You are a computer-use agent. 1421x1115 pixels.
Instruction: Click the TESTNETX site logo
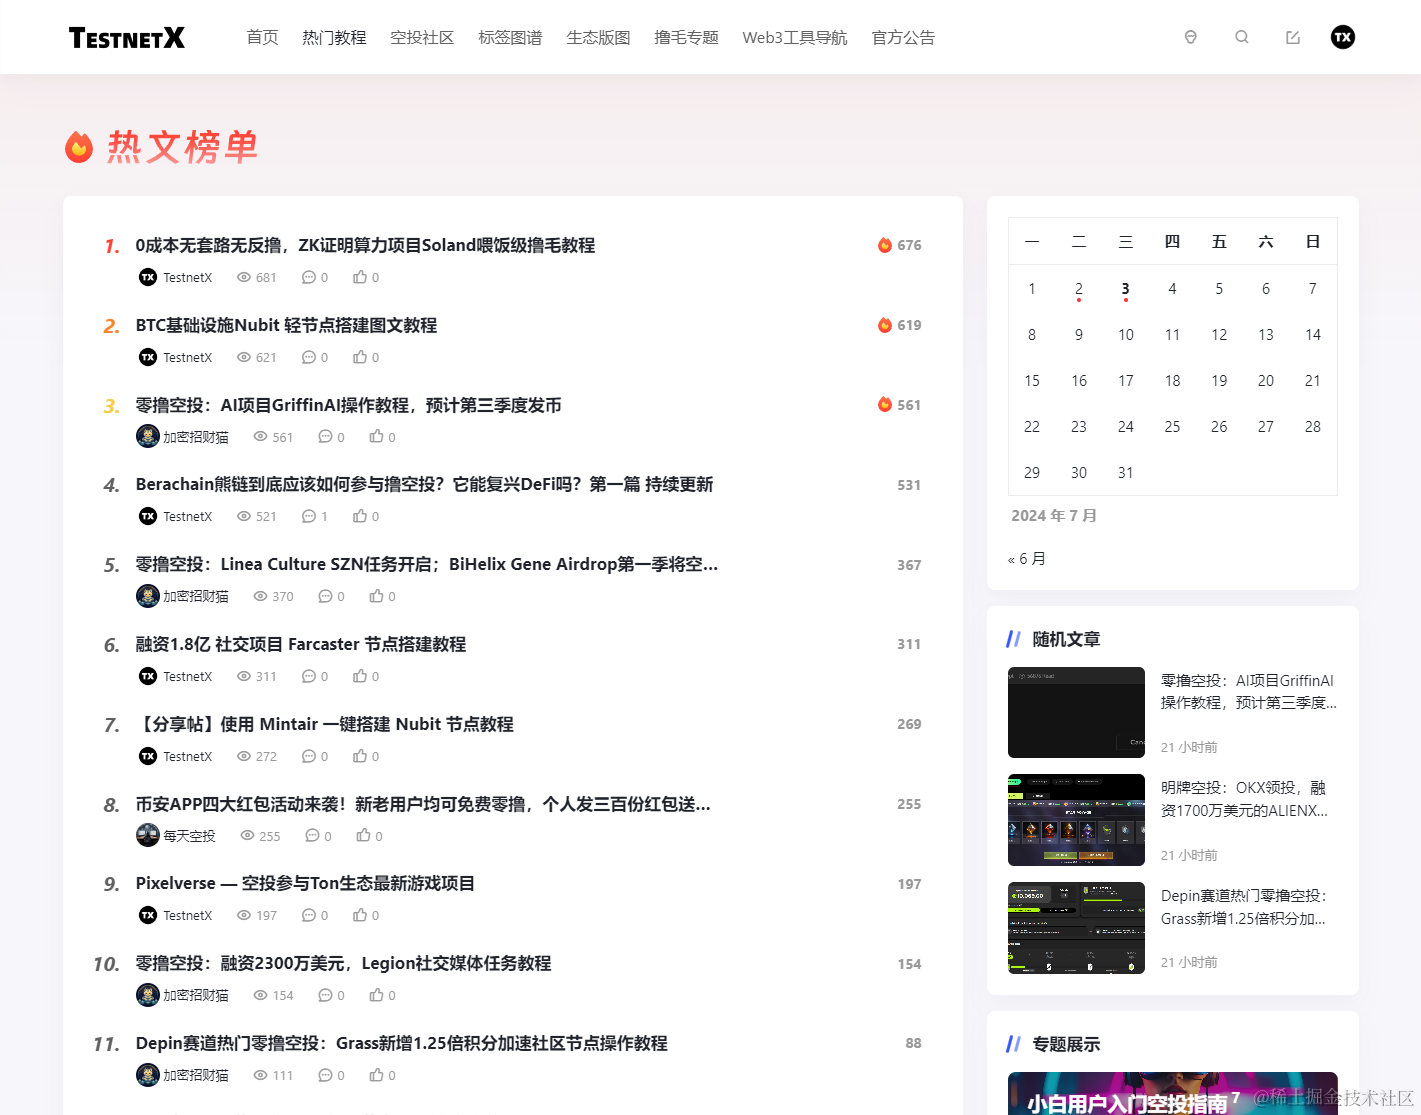click(x=126, y=37)
